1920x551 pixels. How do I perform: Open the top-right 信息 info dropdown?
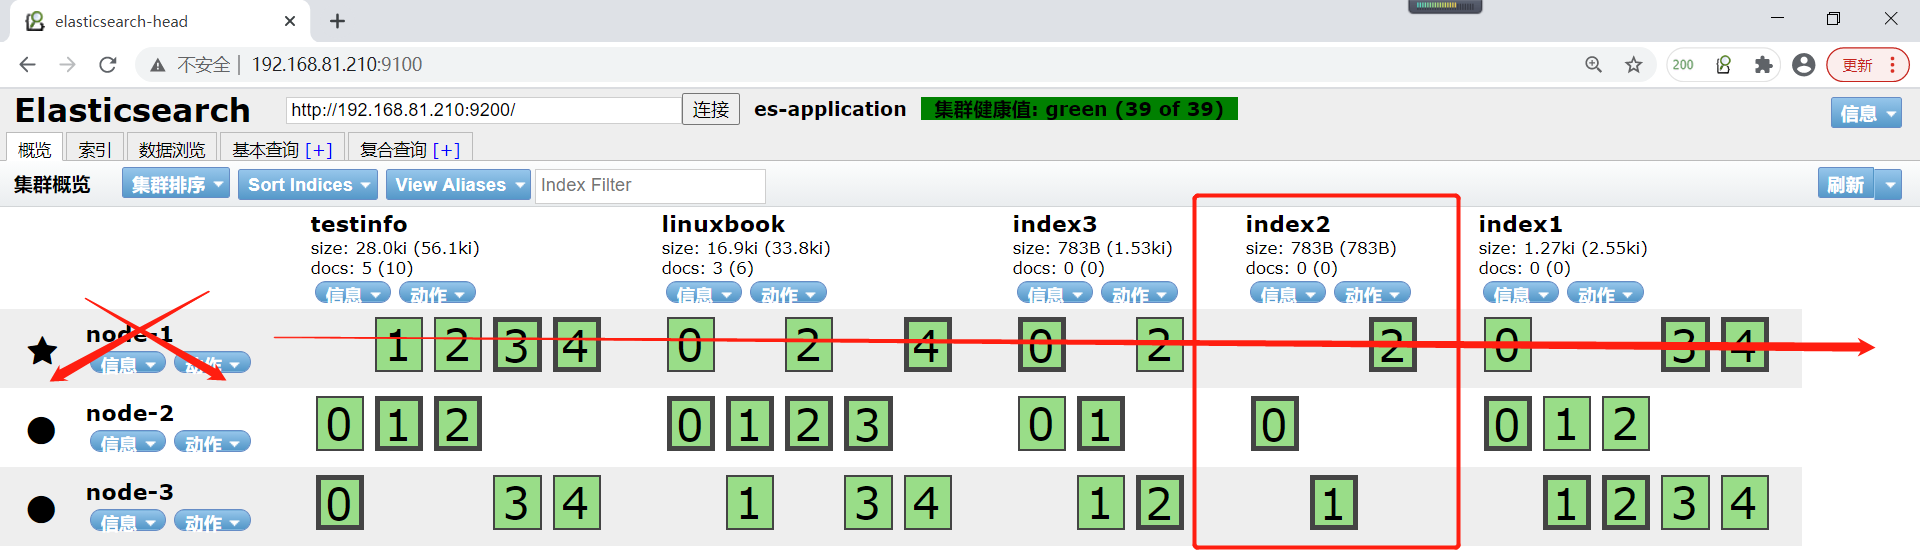1866,113
